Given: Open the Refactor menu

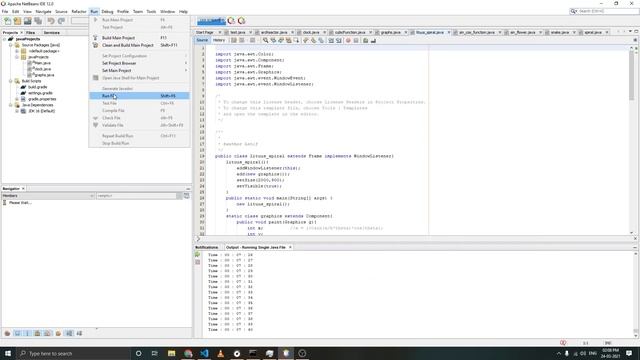Looking at the screenshot, I should point(79,11).
